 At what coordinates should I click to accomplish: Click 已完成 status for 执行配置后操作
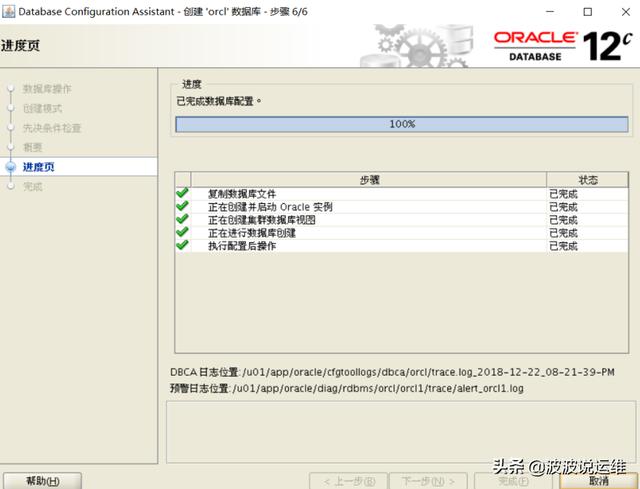pos(563,246)
